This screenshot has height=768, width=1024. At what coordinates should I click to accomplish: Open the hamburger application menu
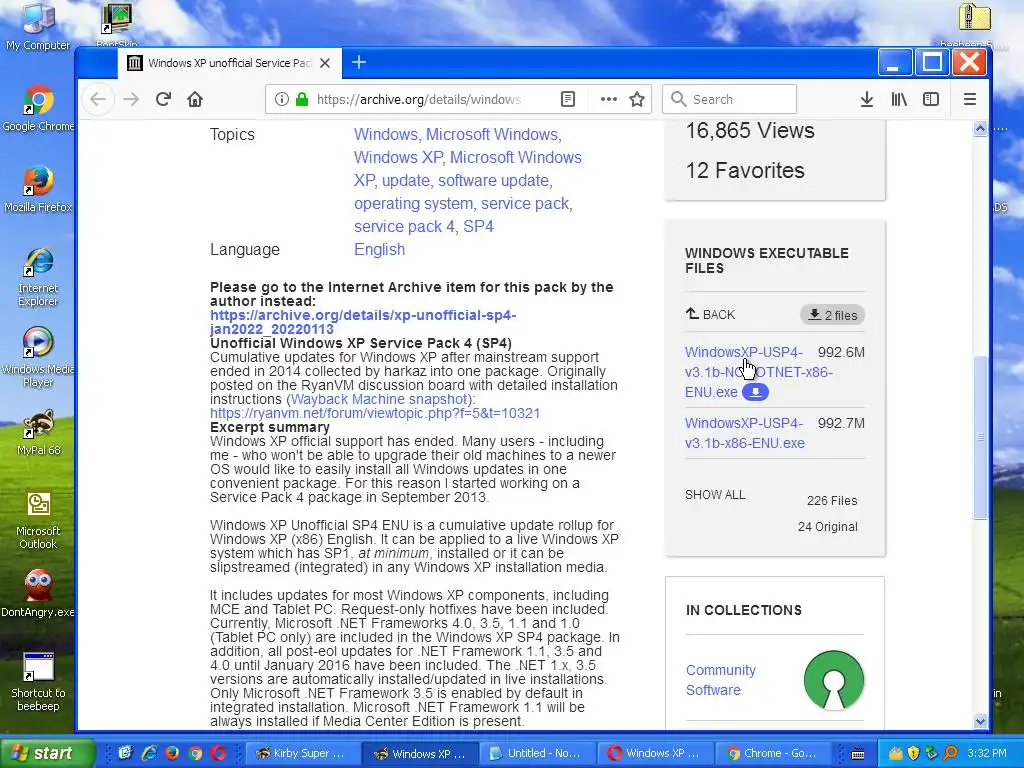pos(970,99)
